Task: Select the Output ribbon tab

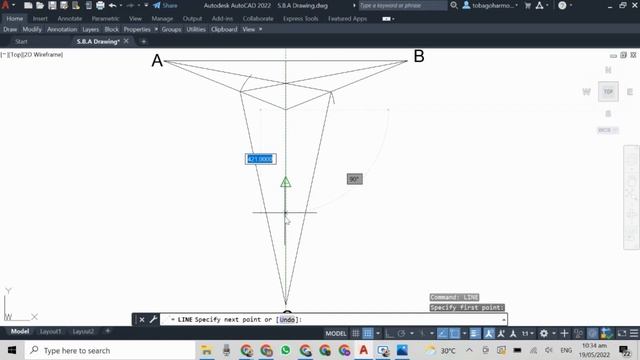Action: (192, 19)
